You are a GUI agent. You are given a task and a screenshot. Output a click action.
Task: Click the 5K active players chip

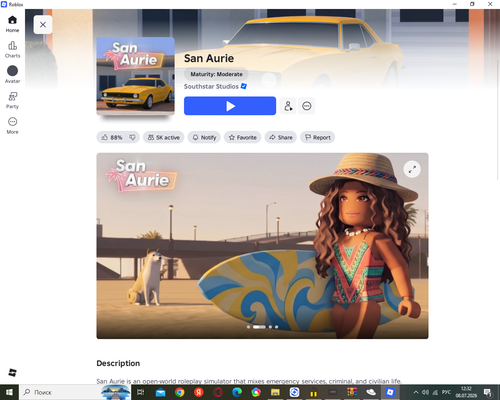click(x=164, y=137)
